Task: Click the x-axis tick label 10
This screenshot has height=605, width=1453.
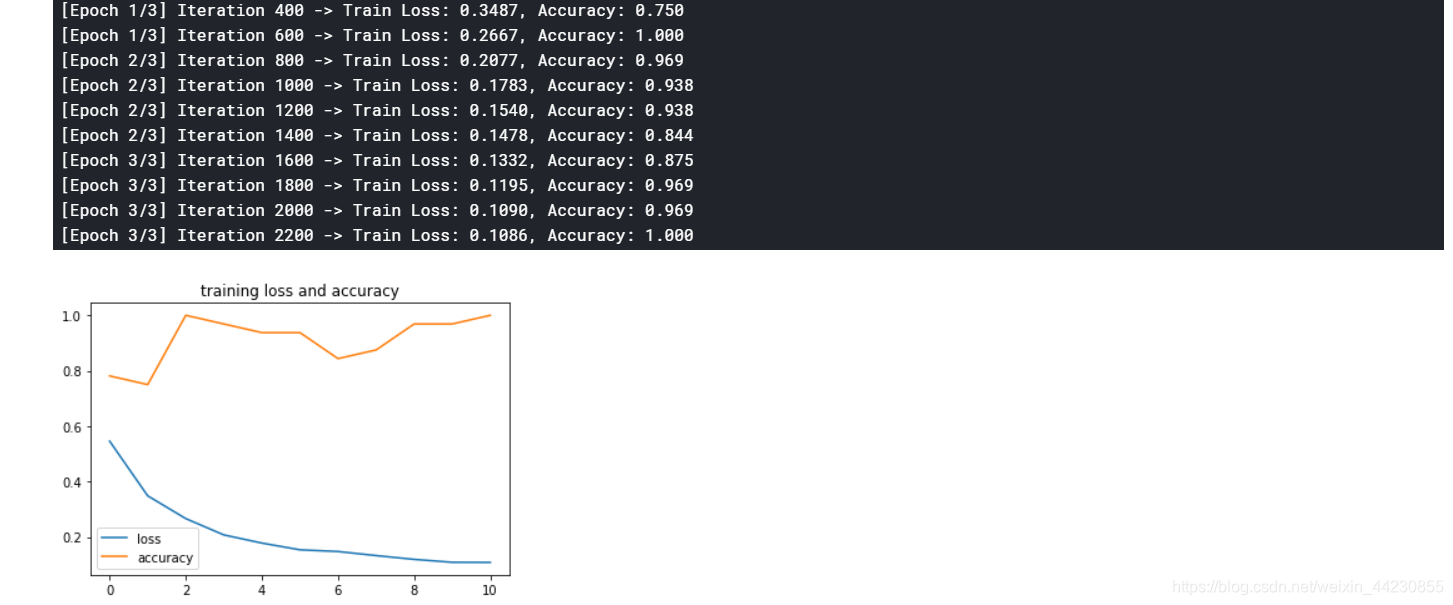Action: (x=490, y=590)
